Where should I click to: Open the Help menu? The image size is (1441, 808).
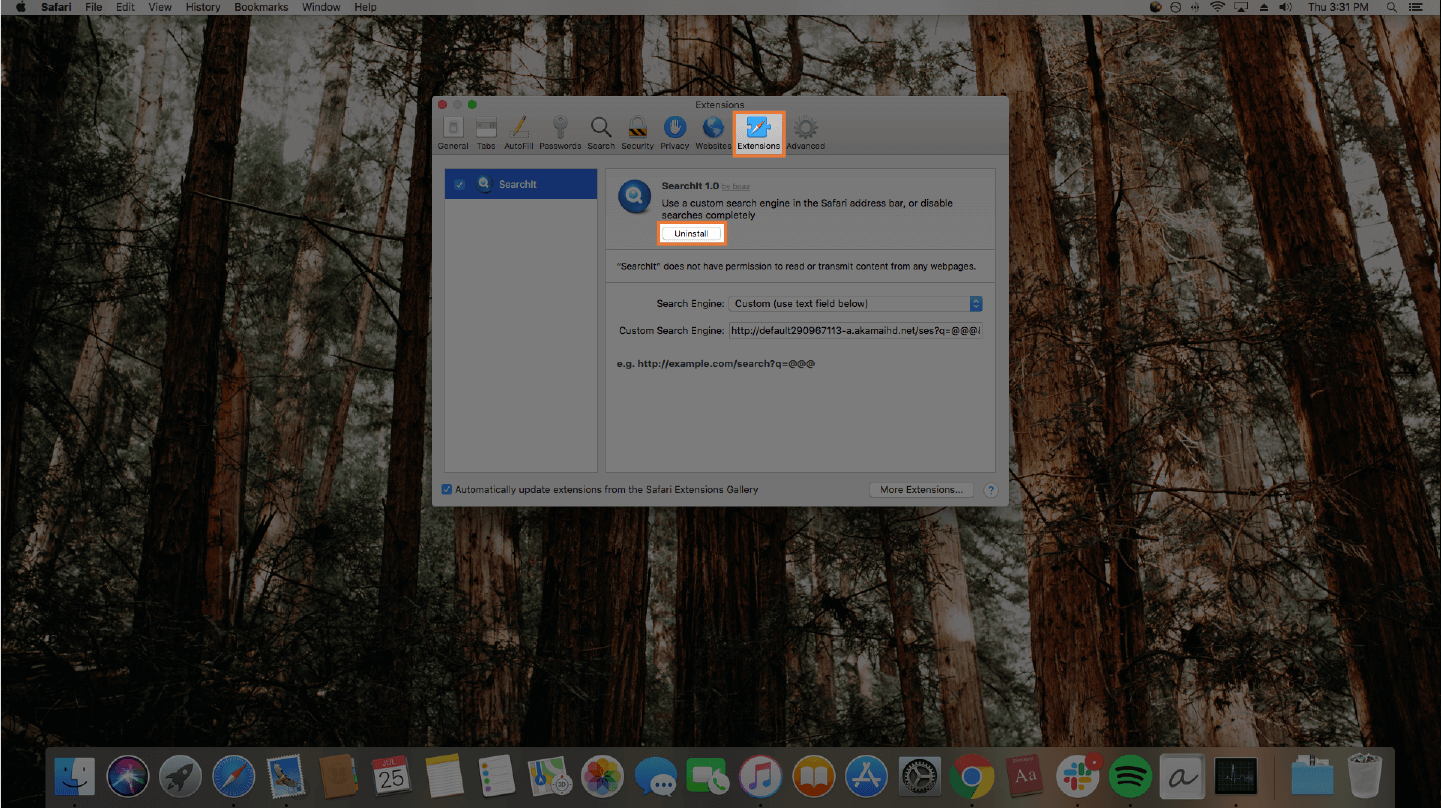tap(366, 7)
